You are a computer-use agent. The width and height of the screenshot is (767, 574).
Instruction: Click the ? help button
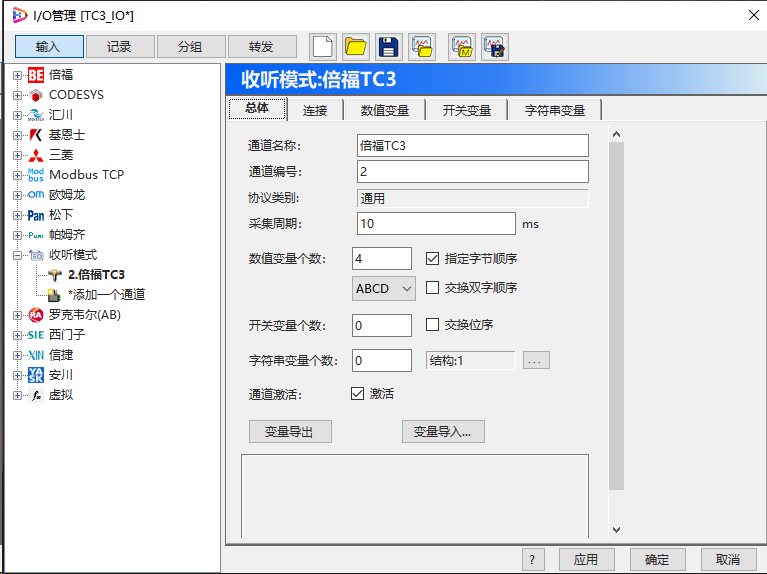click(533, 559)
